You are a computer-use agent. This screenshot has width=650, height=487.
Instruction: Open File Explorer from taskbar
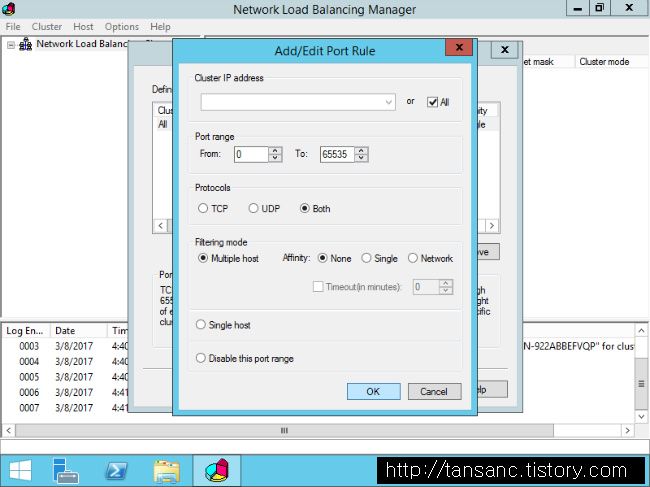point(167,471)
